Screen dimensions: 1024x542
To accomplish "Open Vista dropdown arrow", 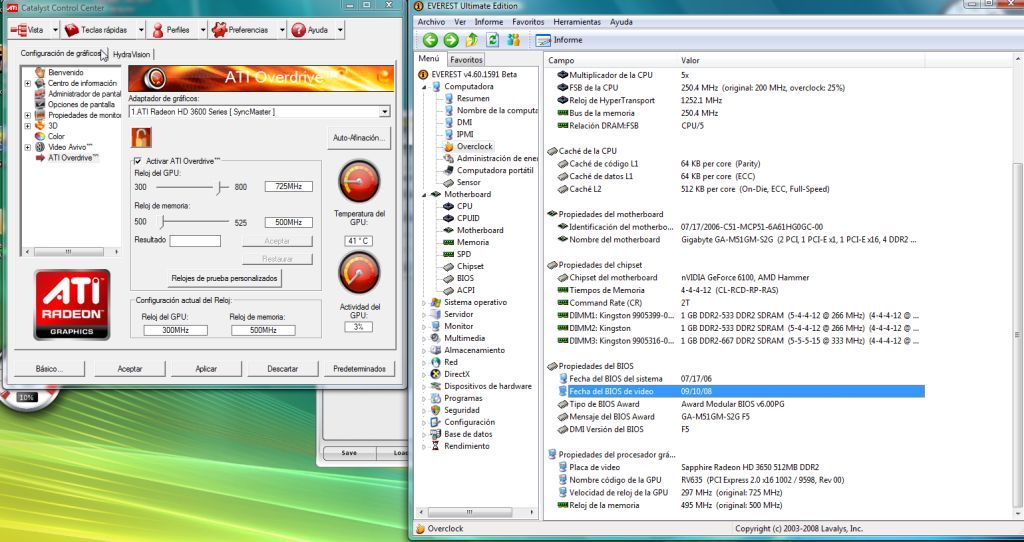I will coord(55,30).
